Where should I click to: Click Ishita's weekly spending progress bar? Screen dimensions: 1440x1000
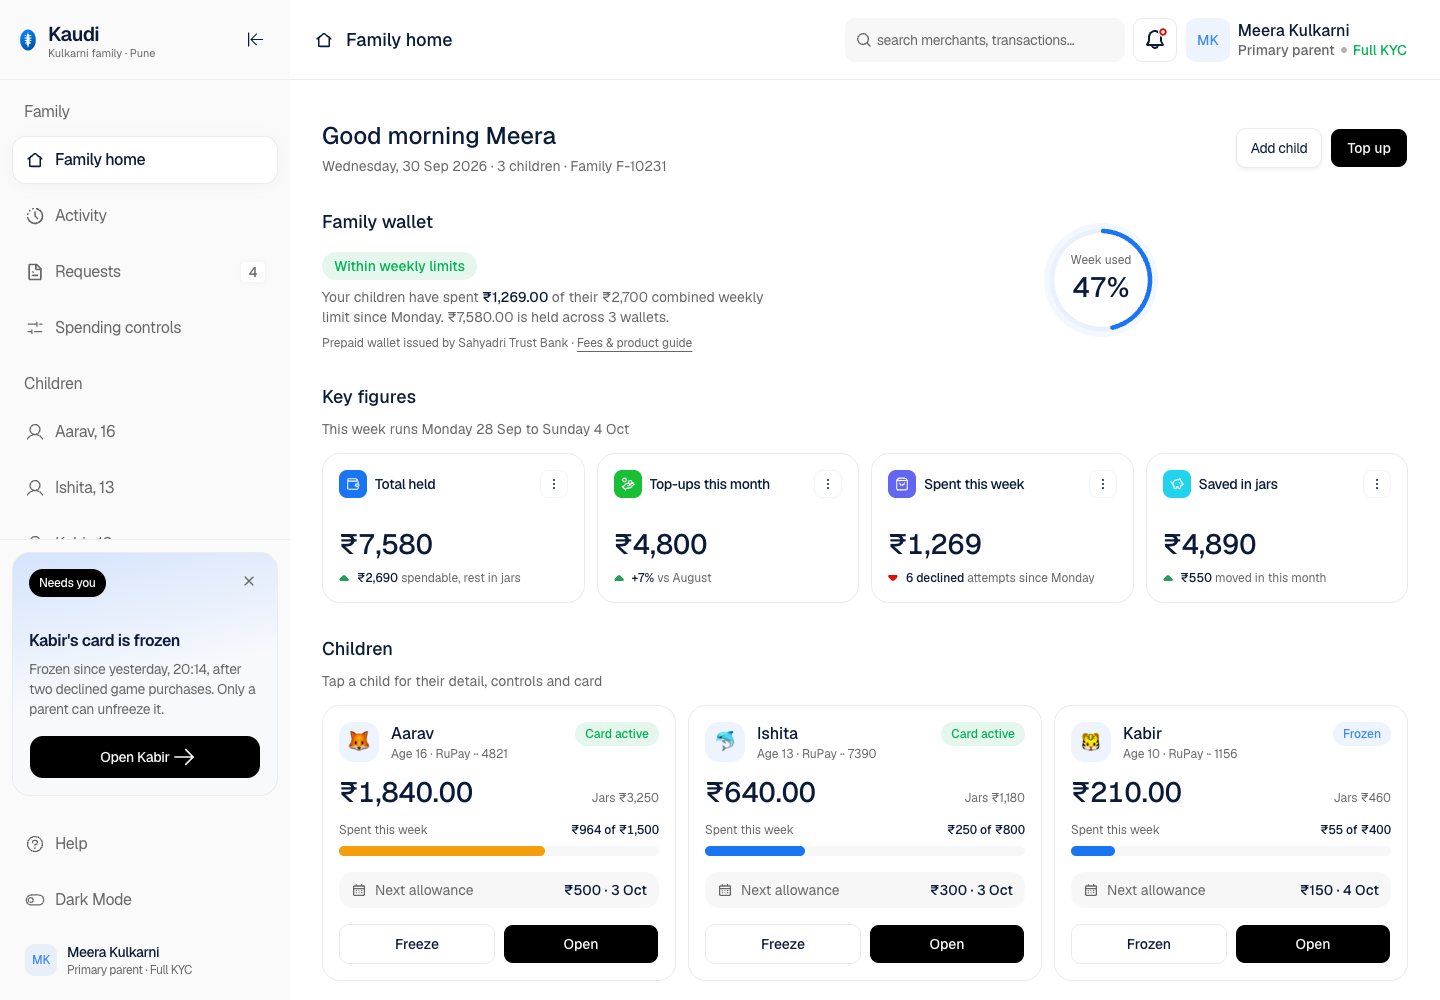pos(865,851)
